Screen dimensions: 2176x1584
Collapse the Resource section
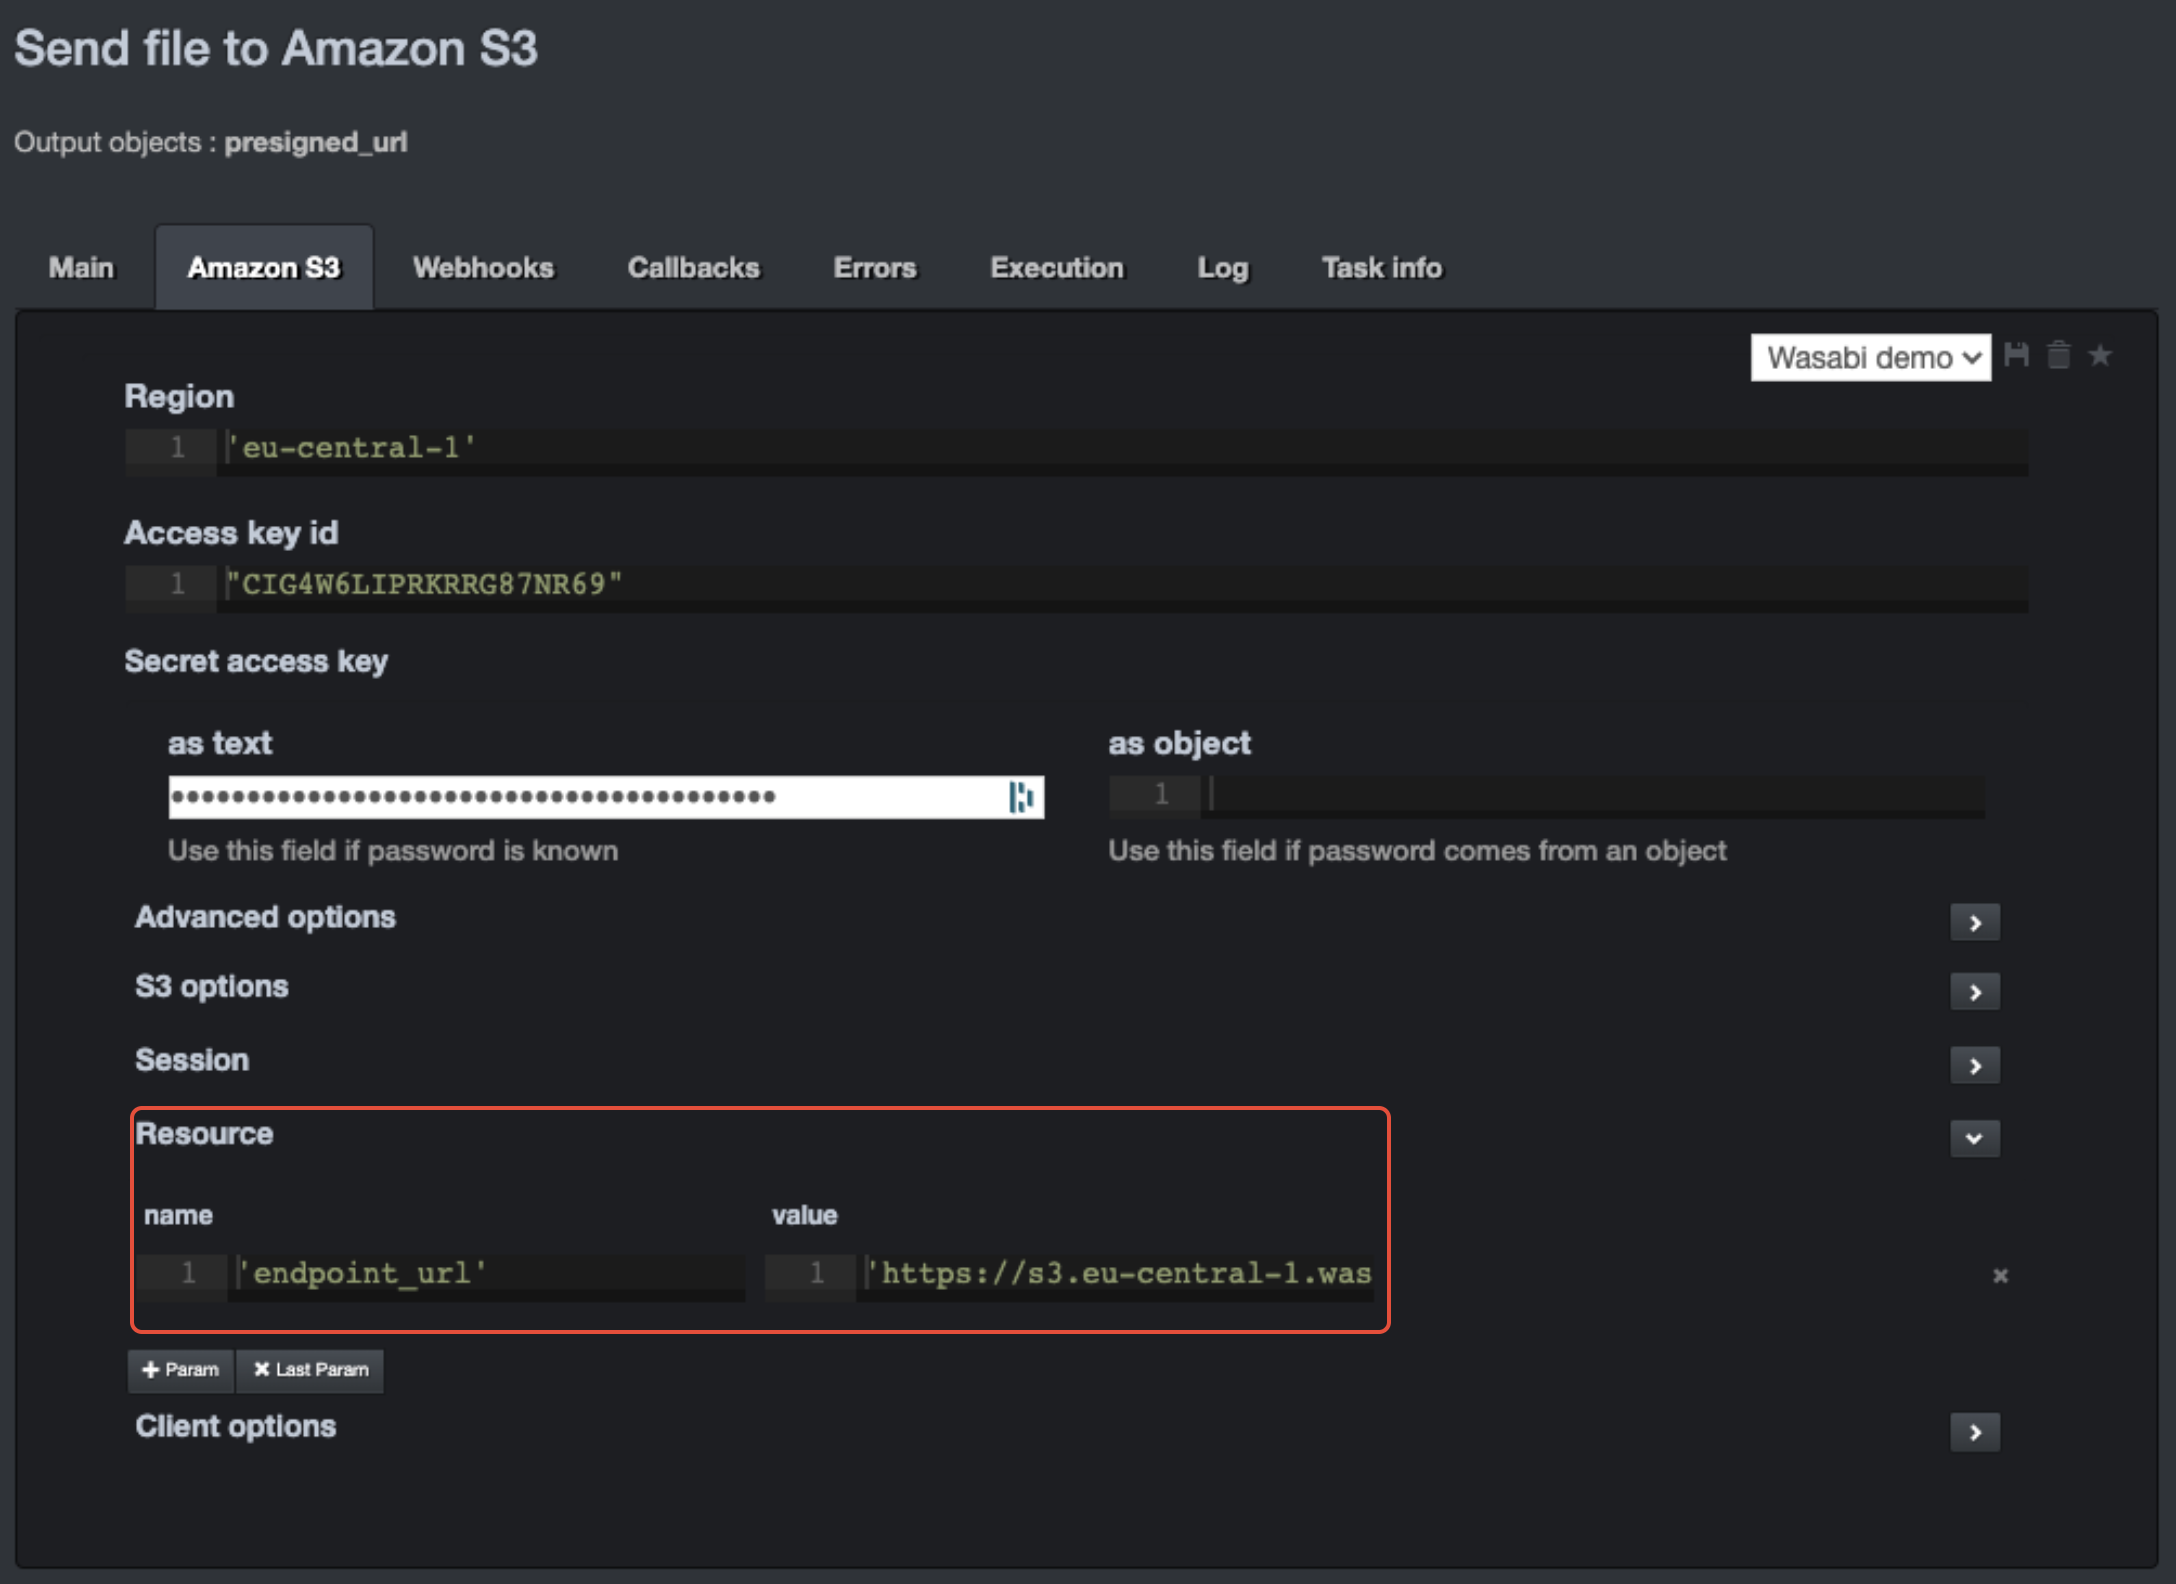1974,1138
